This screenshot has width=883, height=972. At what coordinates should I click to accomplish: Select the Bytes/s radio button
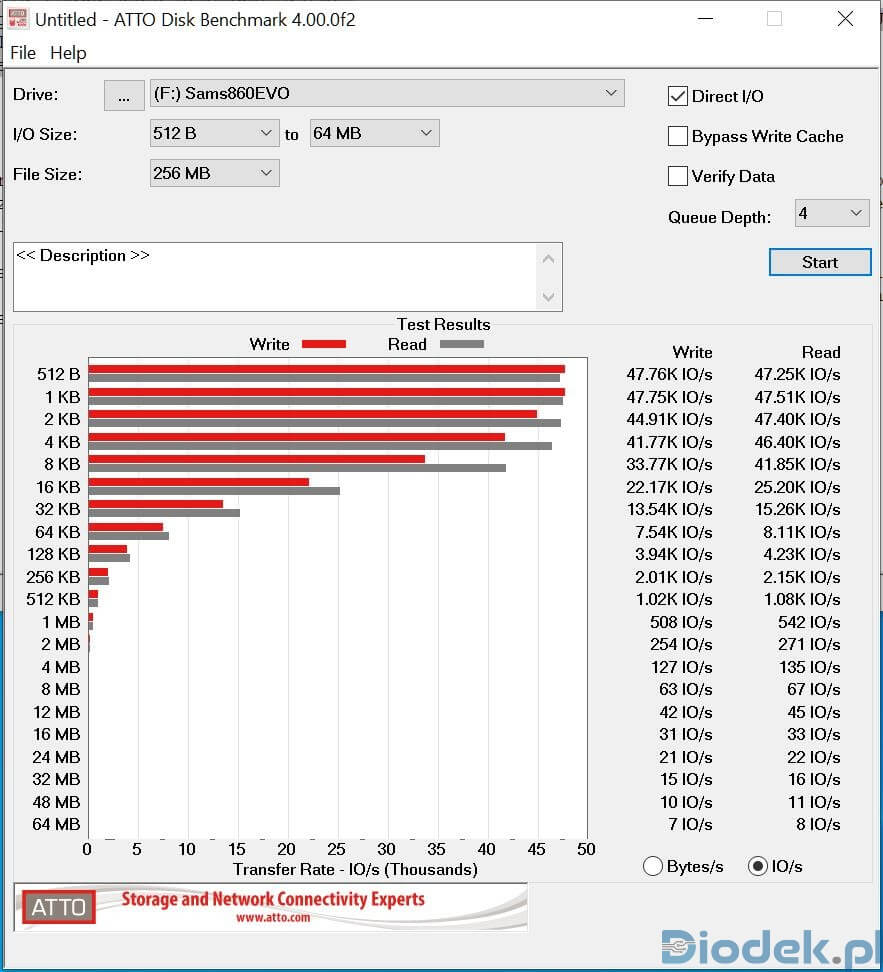coord(653,866)
